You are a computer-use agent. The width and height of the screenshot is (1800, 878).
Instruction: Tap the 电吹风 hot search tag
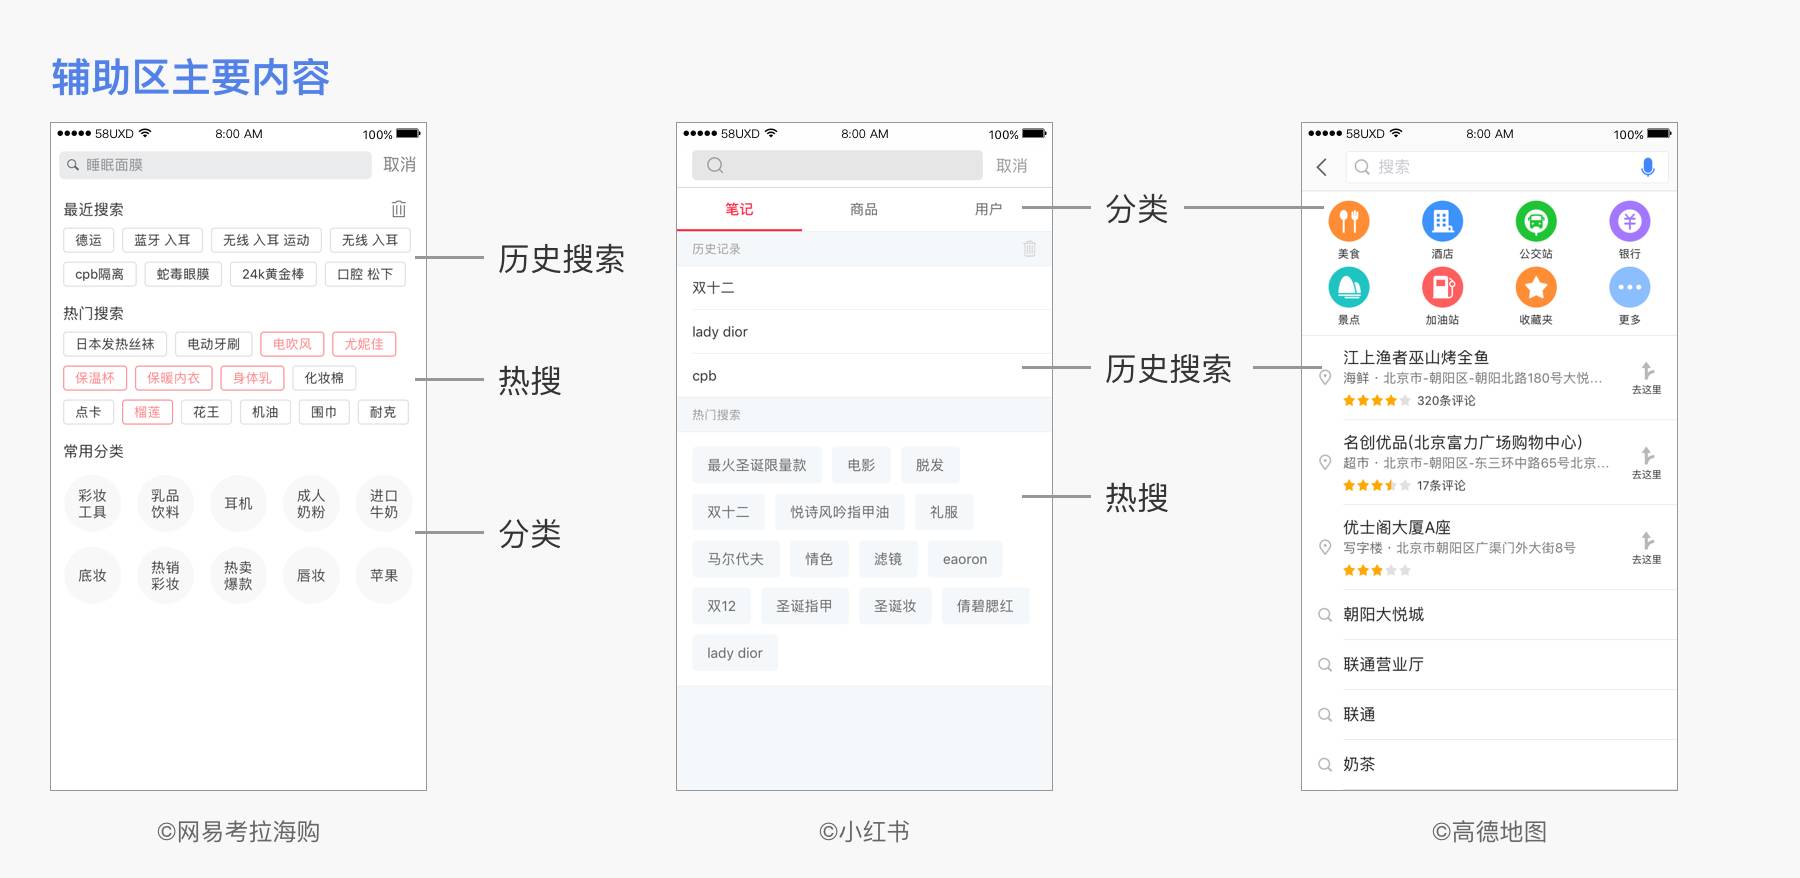pyautogui.click(x=292, y=344)
